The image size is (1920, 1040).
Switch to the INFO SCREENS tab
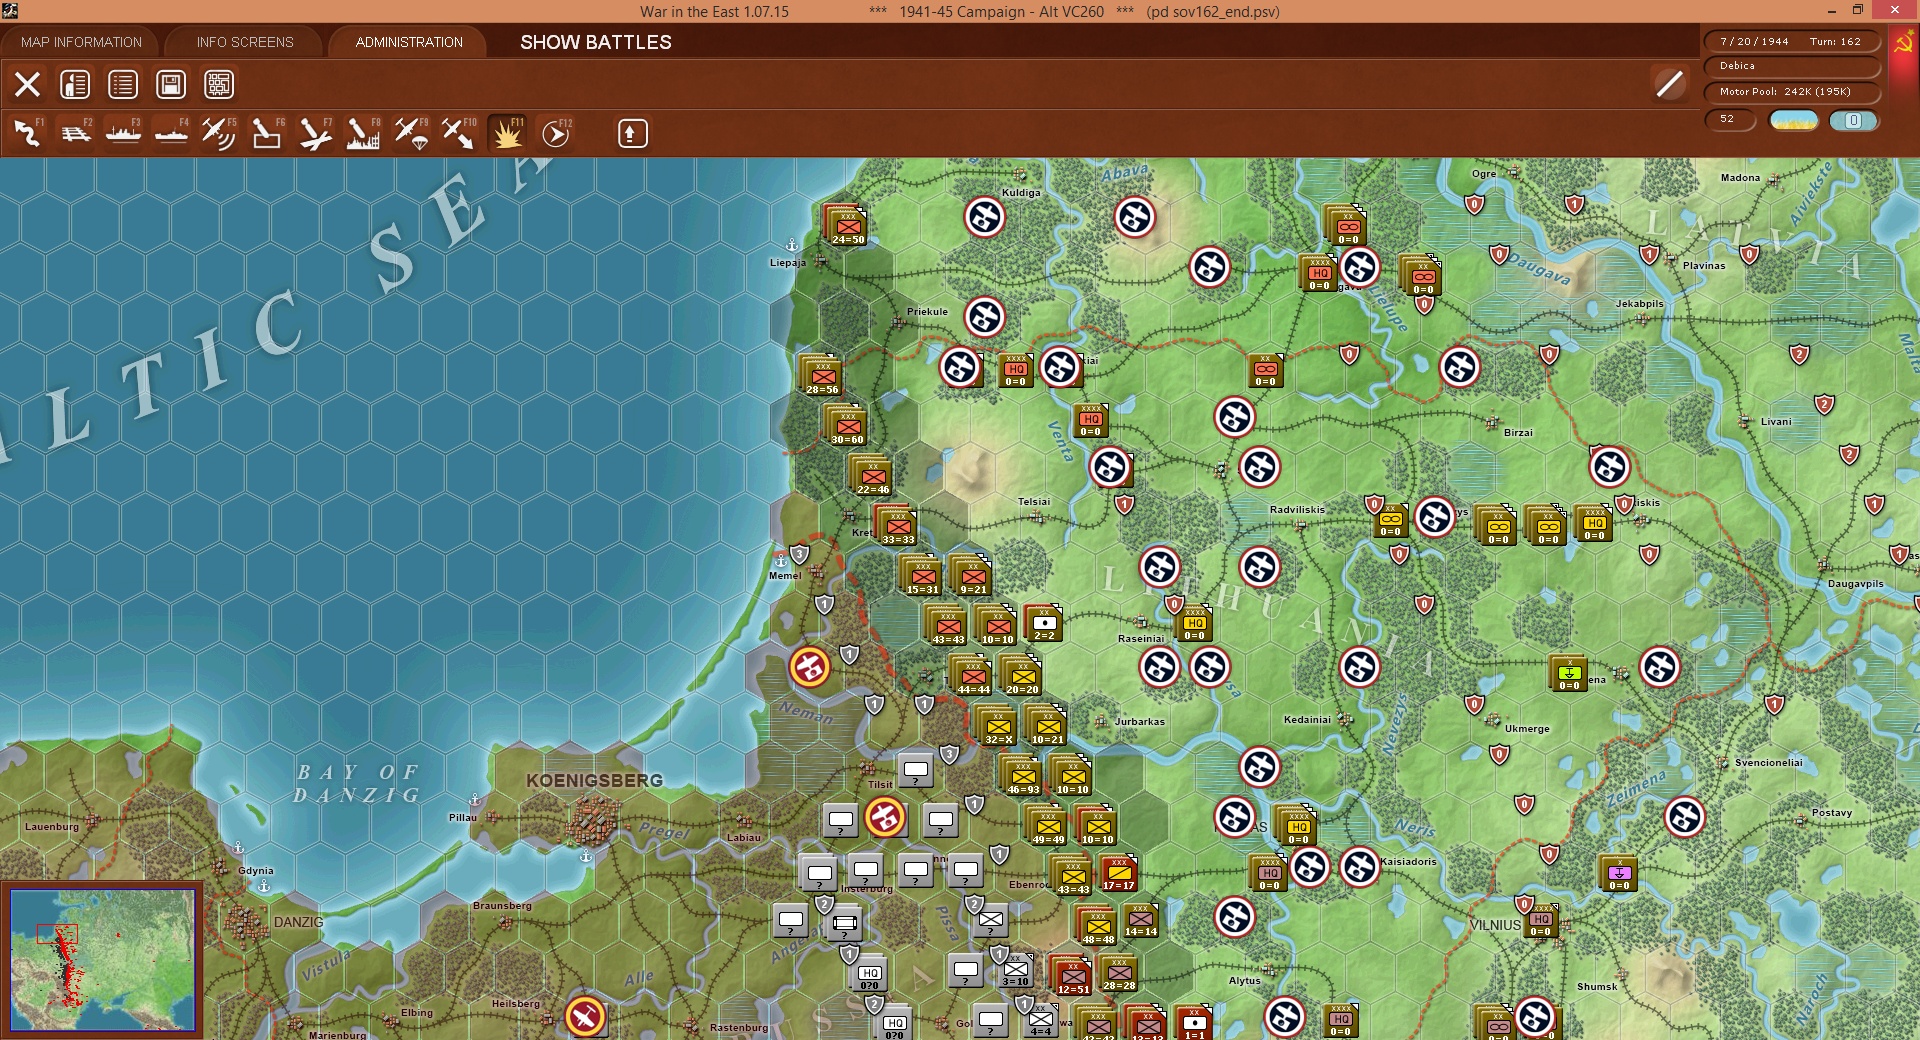point(245,42)
